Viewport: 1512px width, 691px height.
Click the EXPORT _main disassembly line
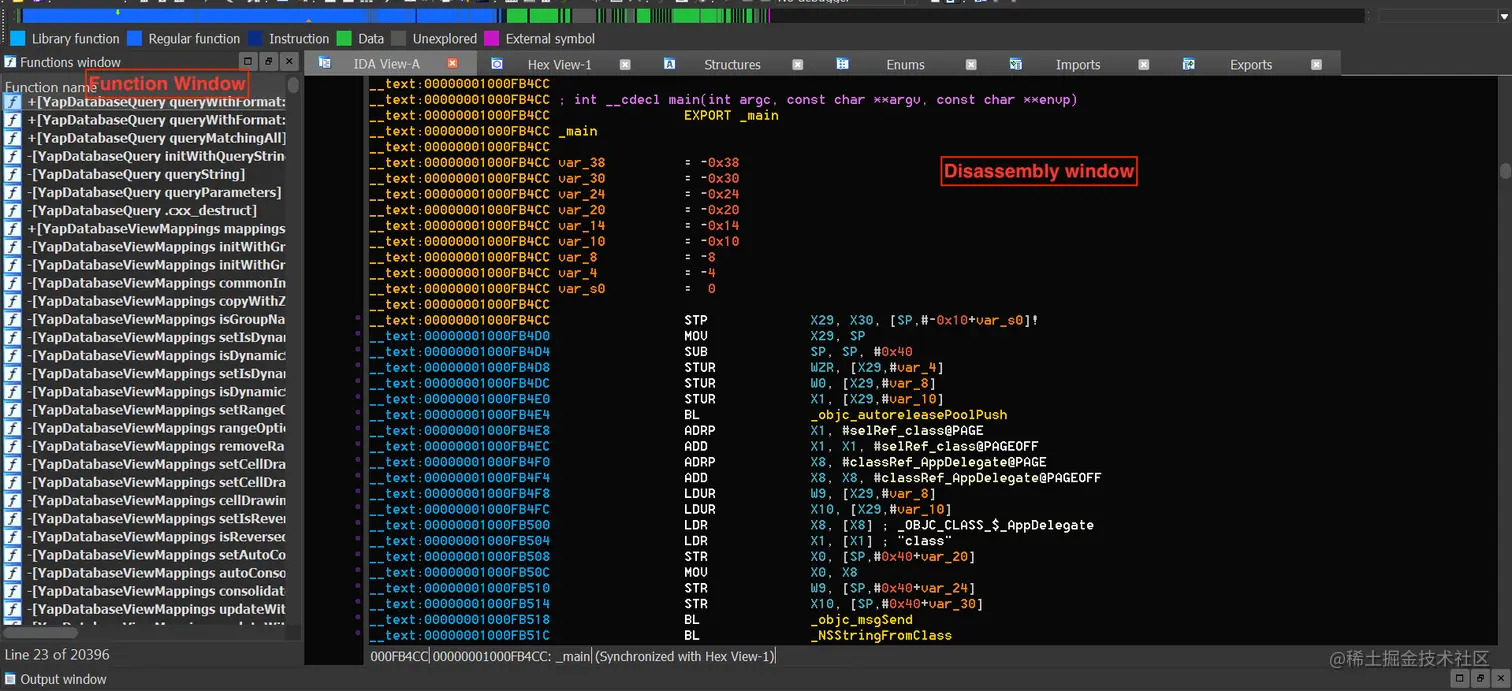731,115
